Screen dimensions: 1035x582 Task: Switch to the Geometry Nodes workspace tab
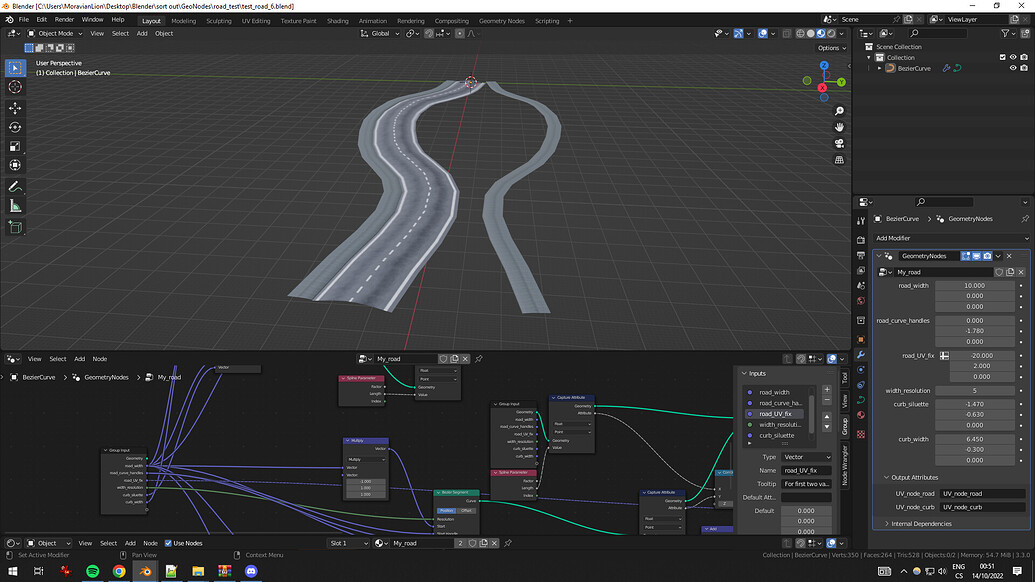point(502,21)
